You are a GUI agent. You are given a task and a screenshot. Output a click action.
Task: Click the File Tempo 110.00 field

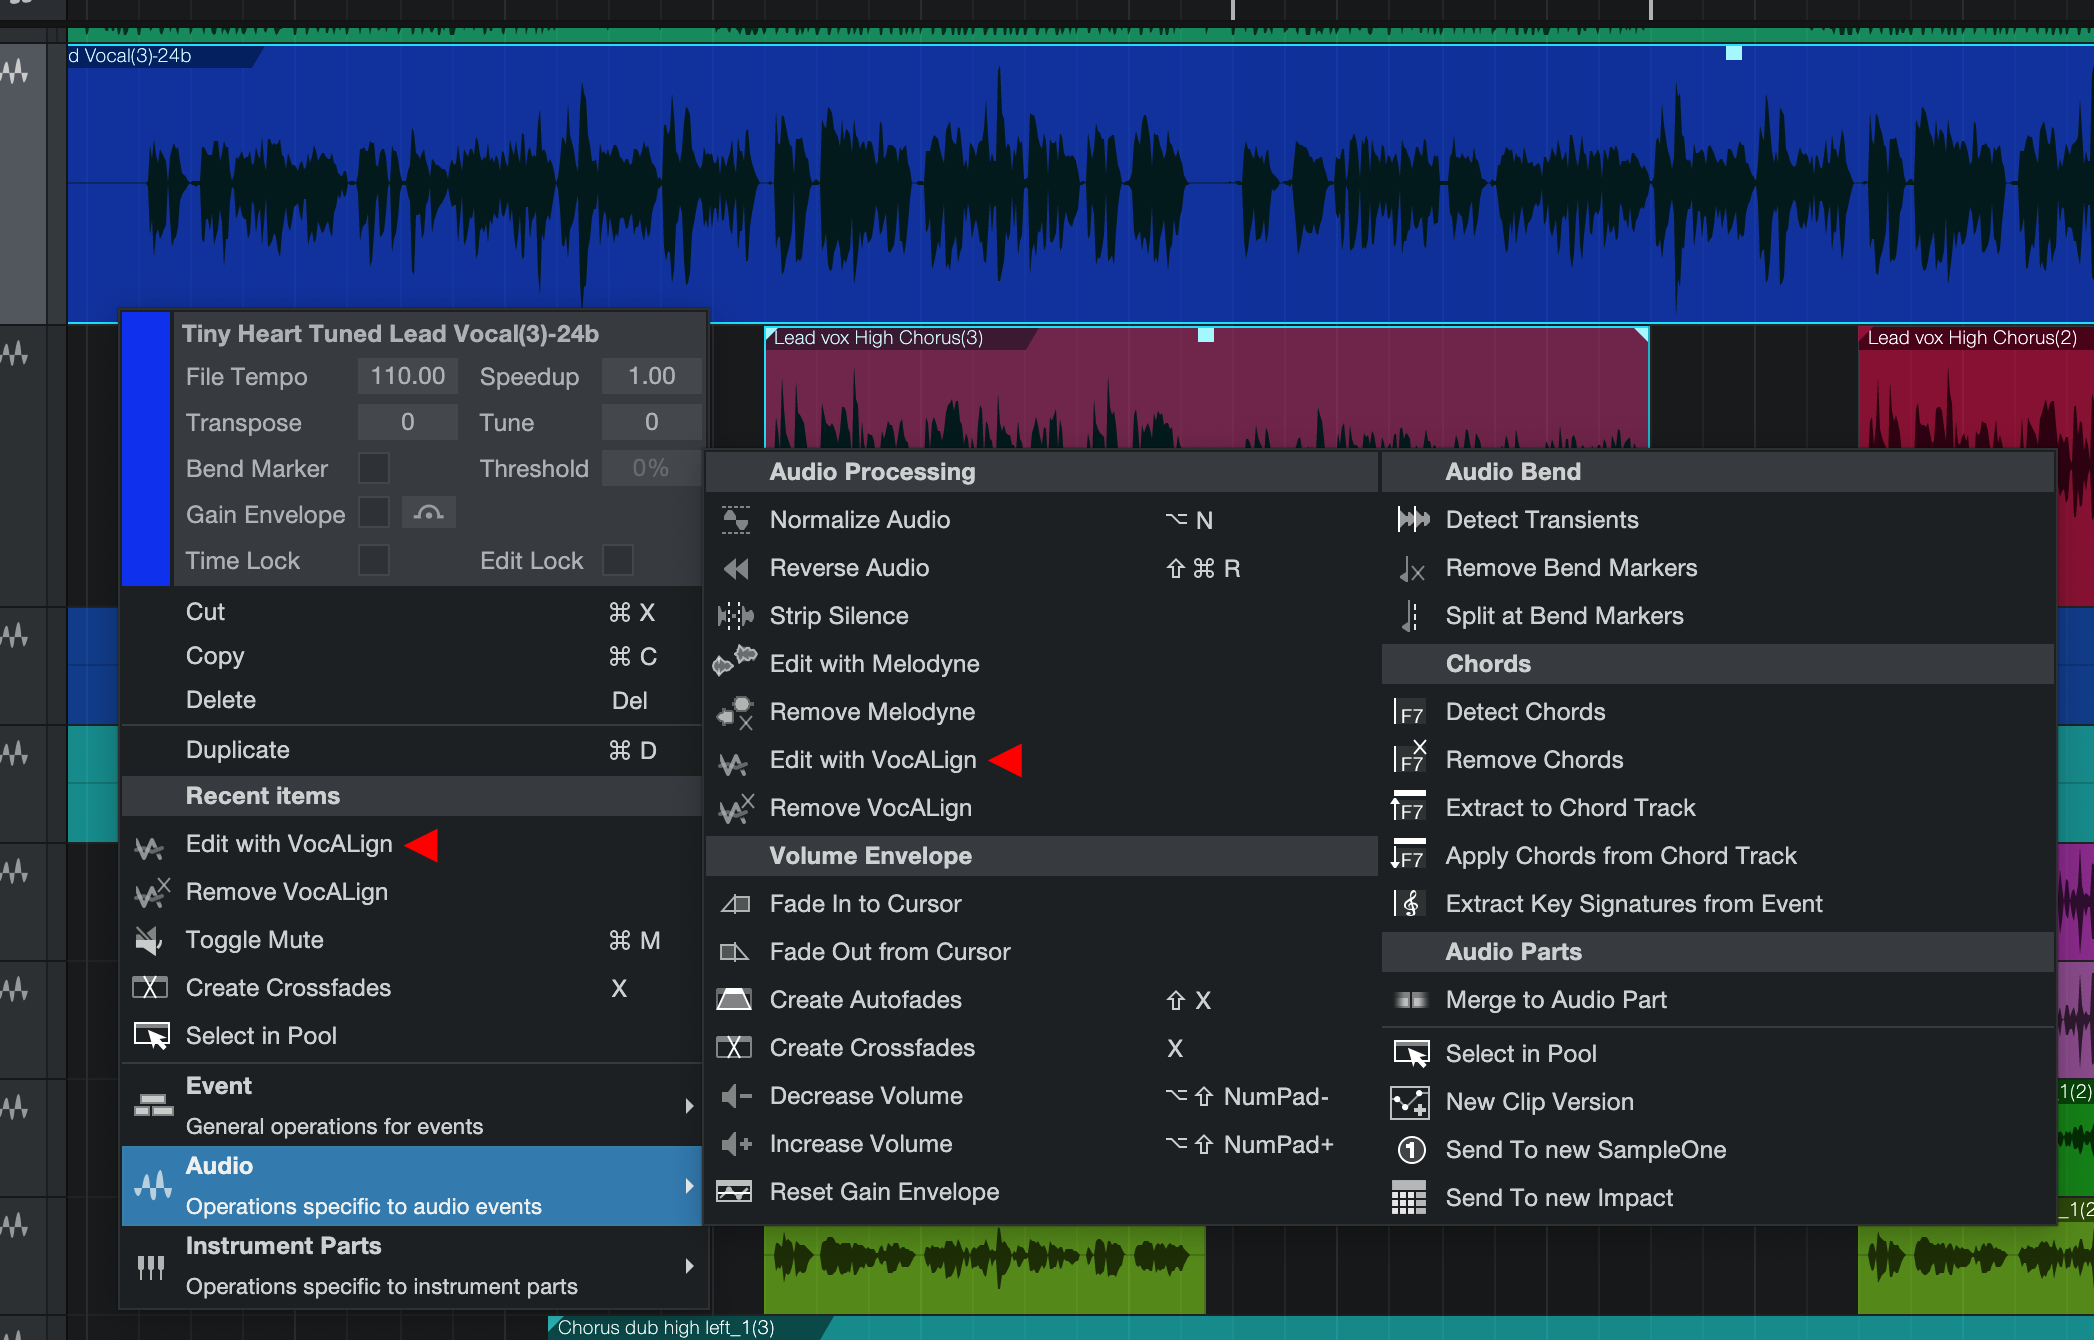click(408, 376)
